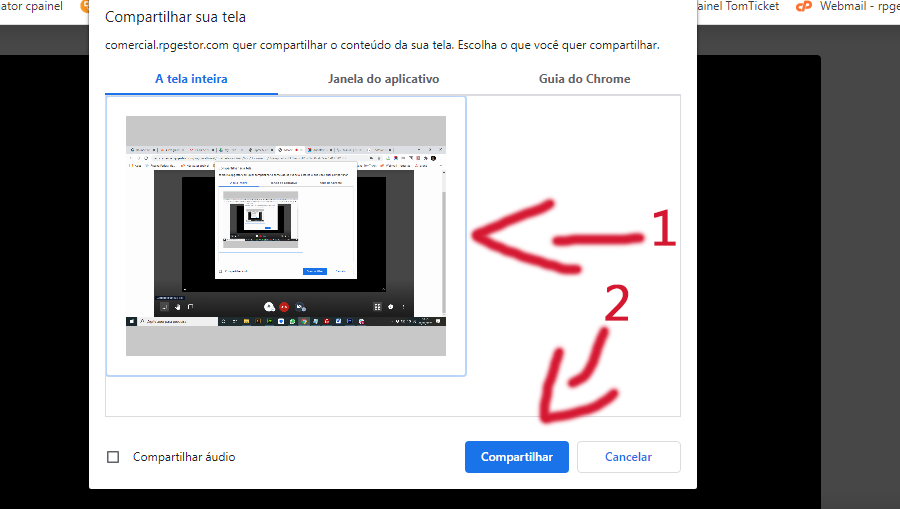The image size is (900, 509).
Task: Click the cPanel icon on Webmail bookmark
Action: pyautogui.click(x=803, y=6)
